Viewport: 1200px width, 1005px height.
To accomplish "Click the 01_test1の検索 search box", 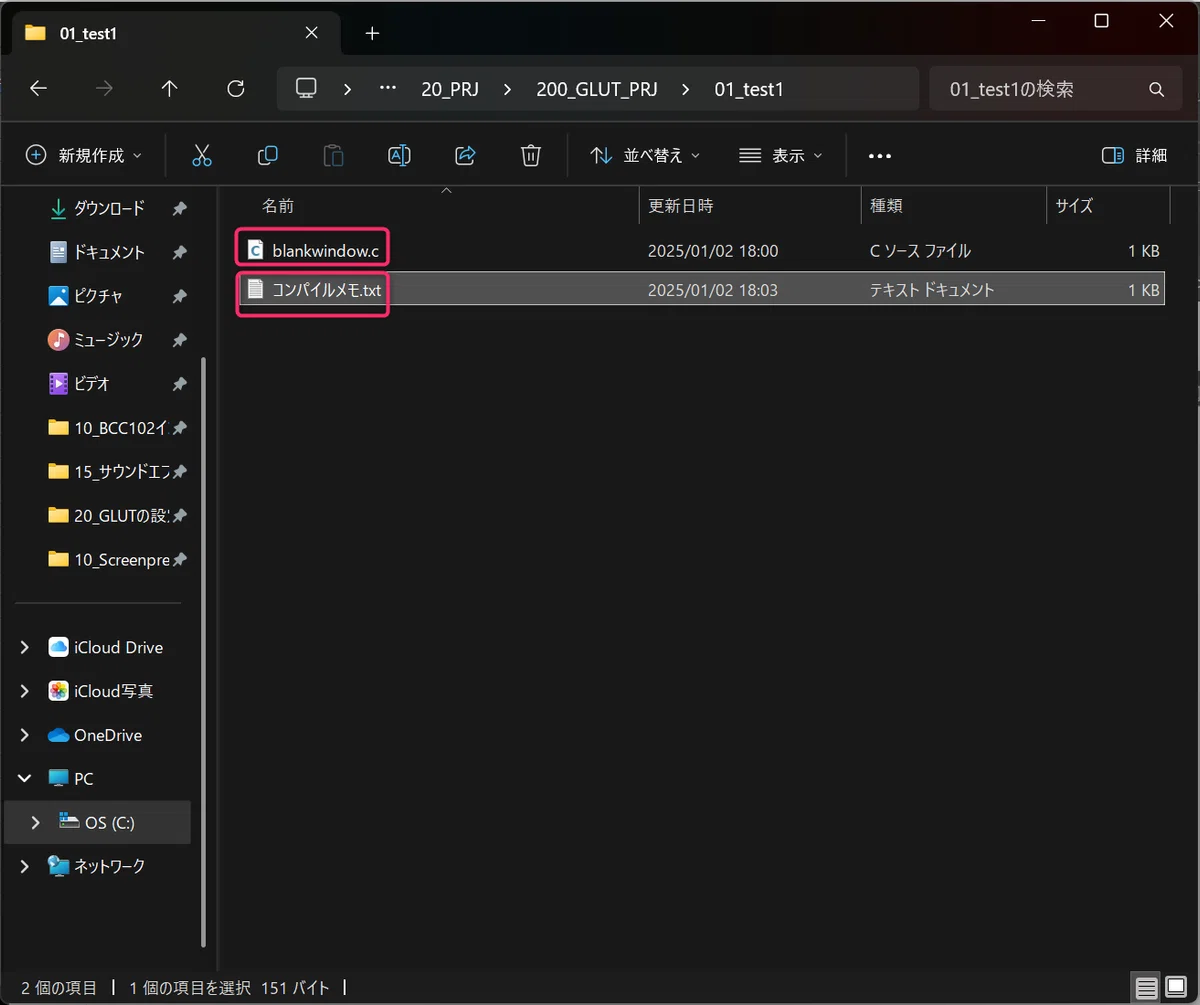I will click(x=1056, y=89).
